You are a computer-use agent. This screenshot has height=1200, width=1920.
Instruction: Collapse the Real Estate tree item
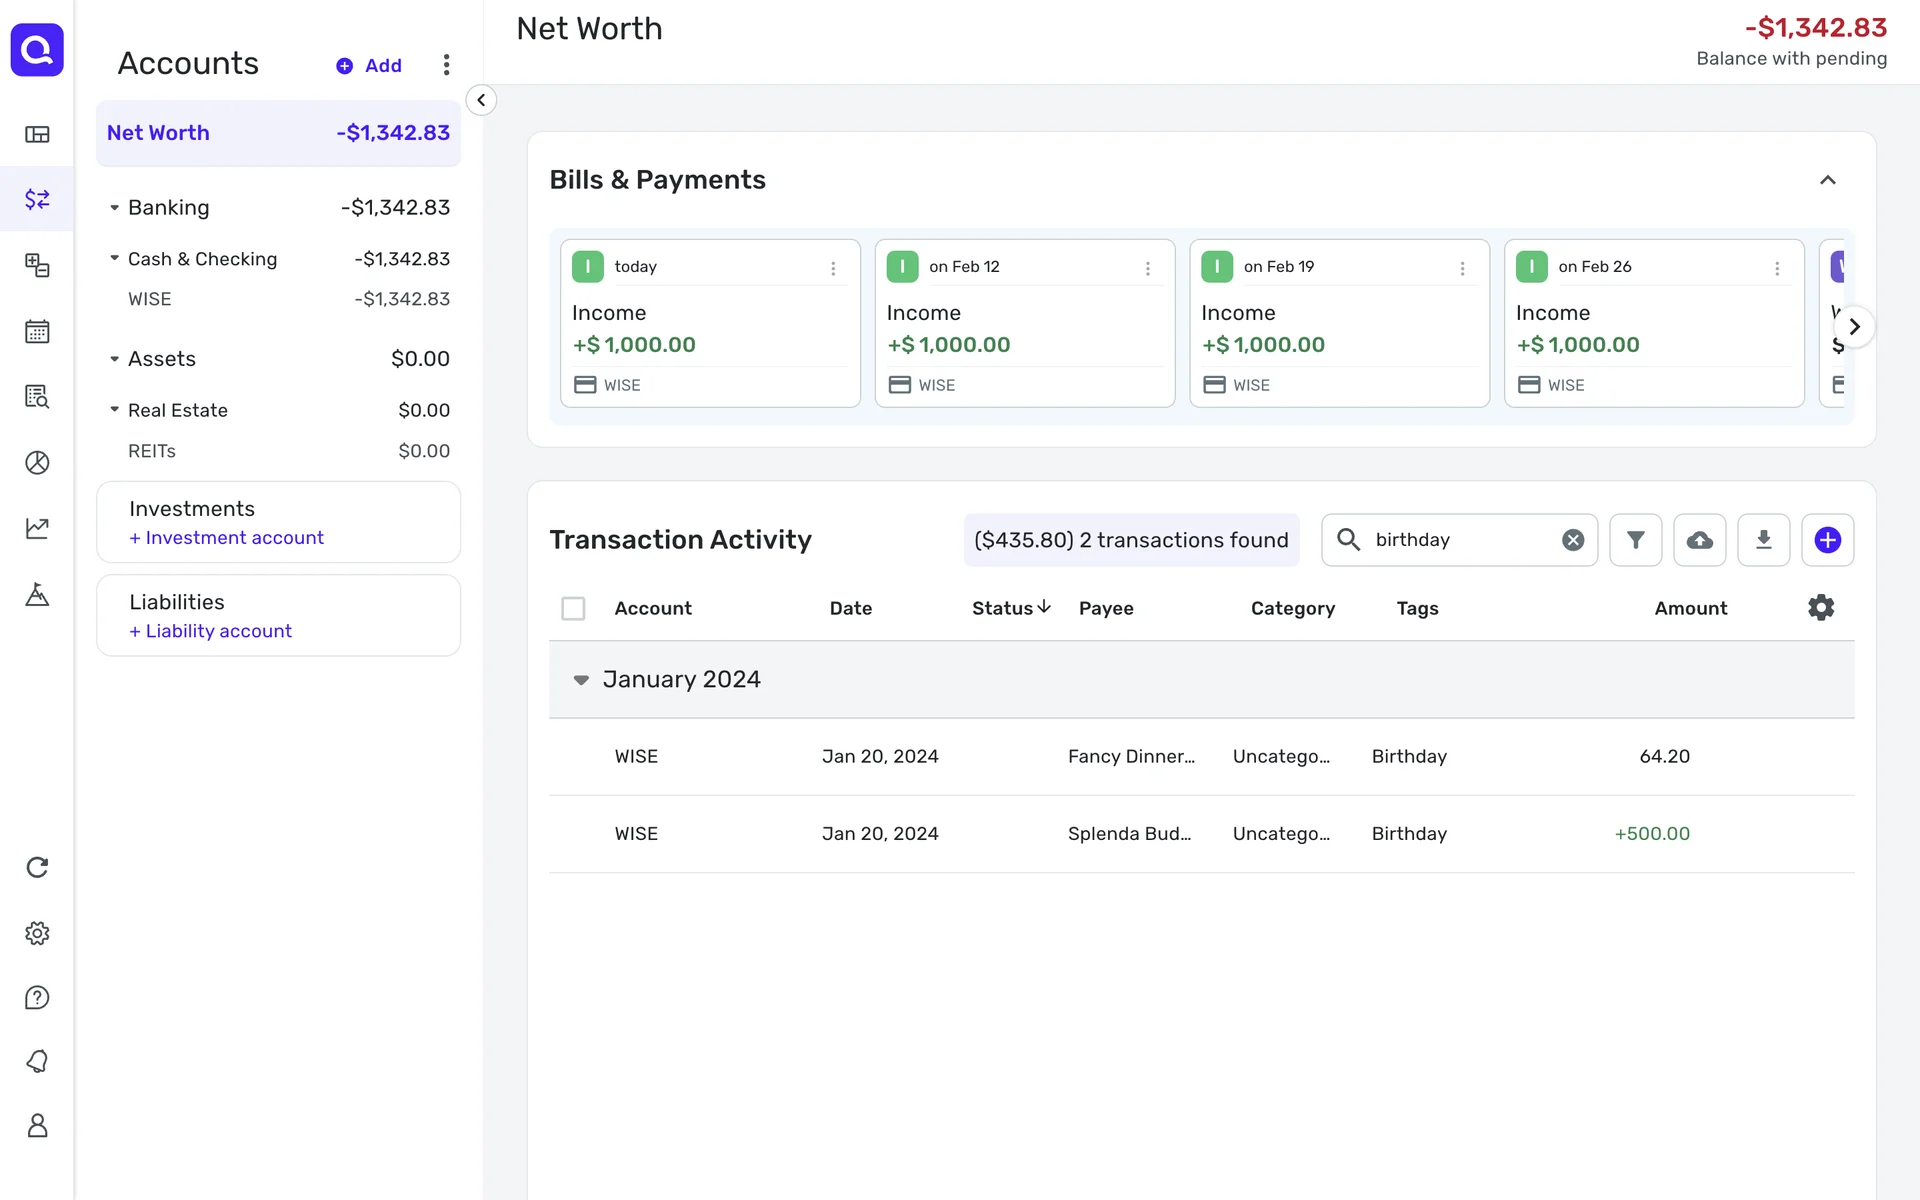point(114,410)
